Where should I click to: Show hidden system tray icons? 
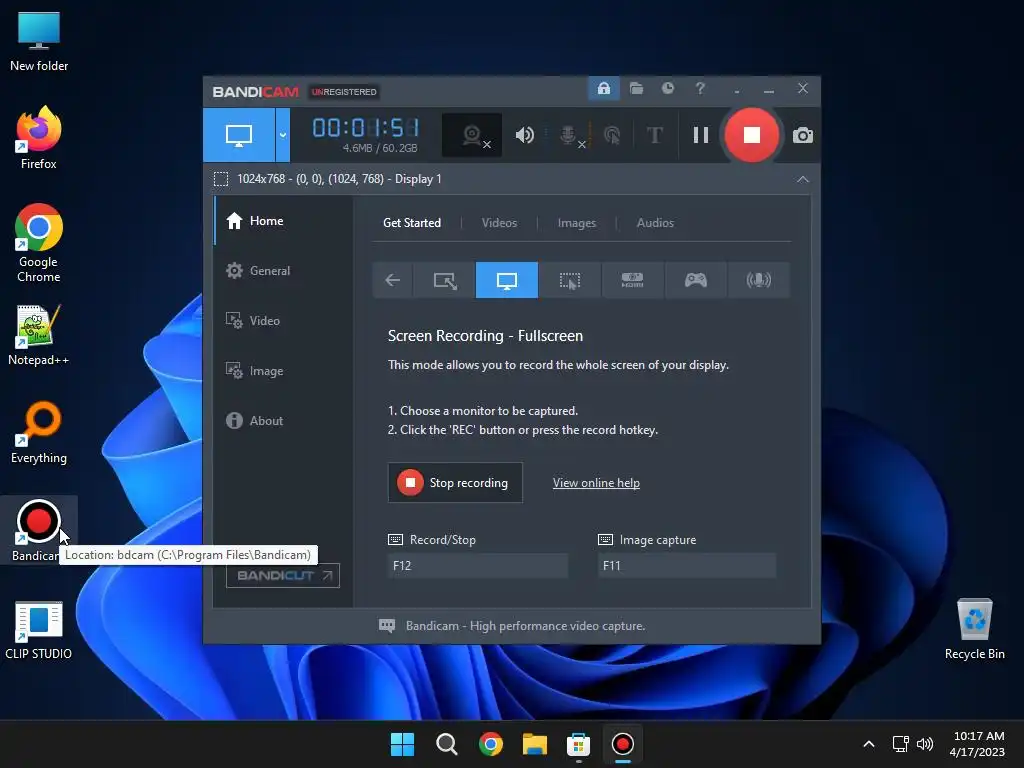point(869,744)
